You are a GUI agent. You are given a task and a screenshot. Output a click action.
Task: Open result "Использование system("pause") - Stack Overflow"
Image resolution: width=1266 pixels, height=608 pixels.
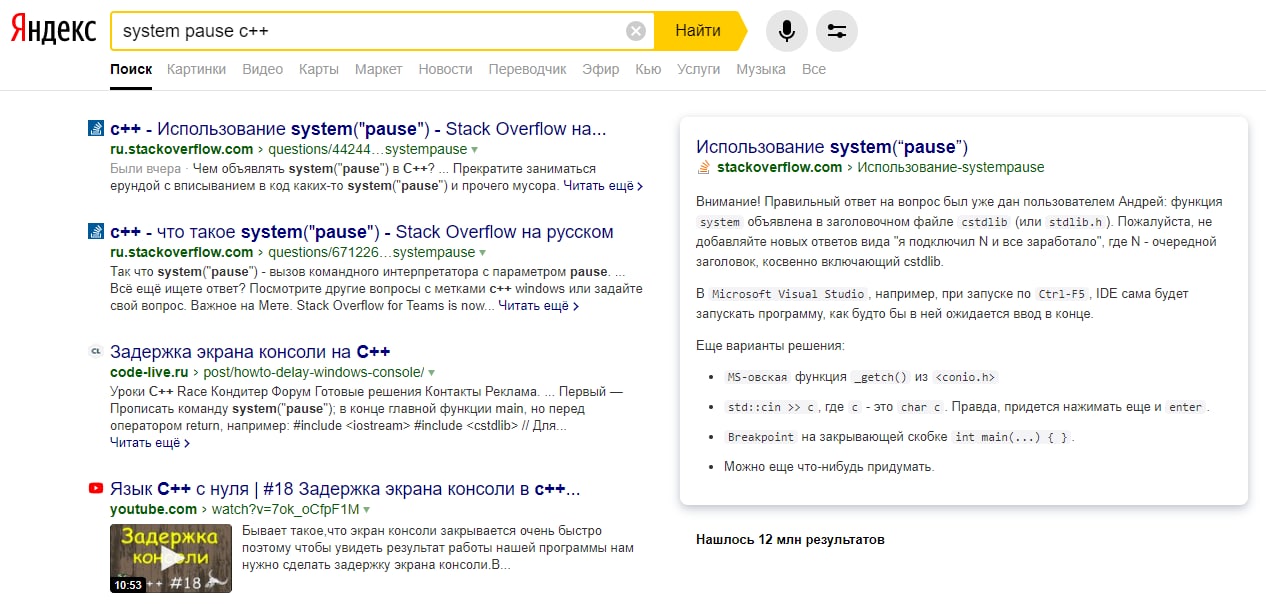[358, 129]
